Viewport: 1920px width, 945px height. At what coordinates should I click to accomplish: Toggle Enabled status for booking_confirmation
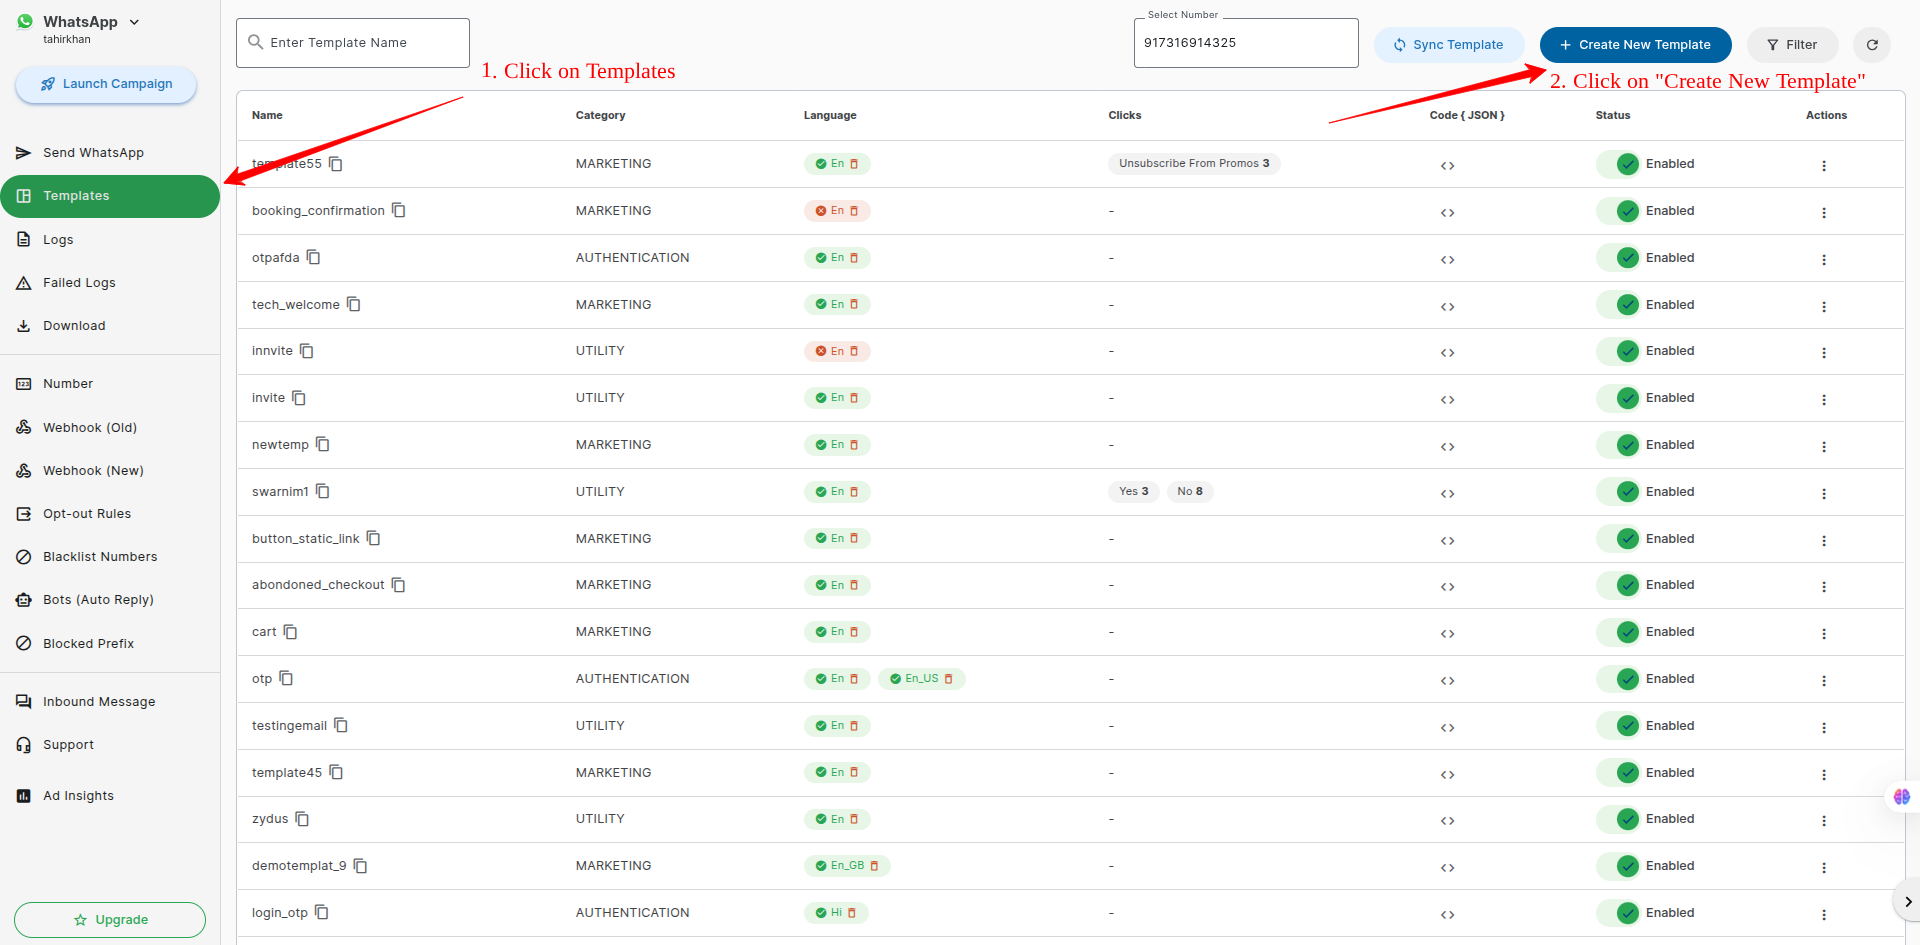click(x=1619, y=211)
